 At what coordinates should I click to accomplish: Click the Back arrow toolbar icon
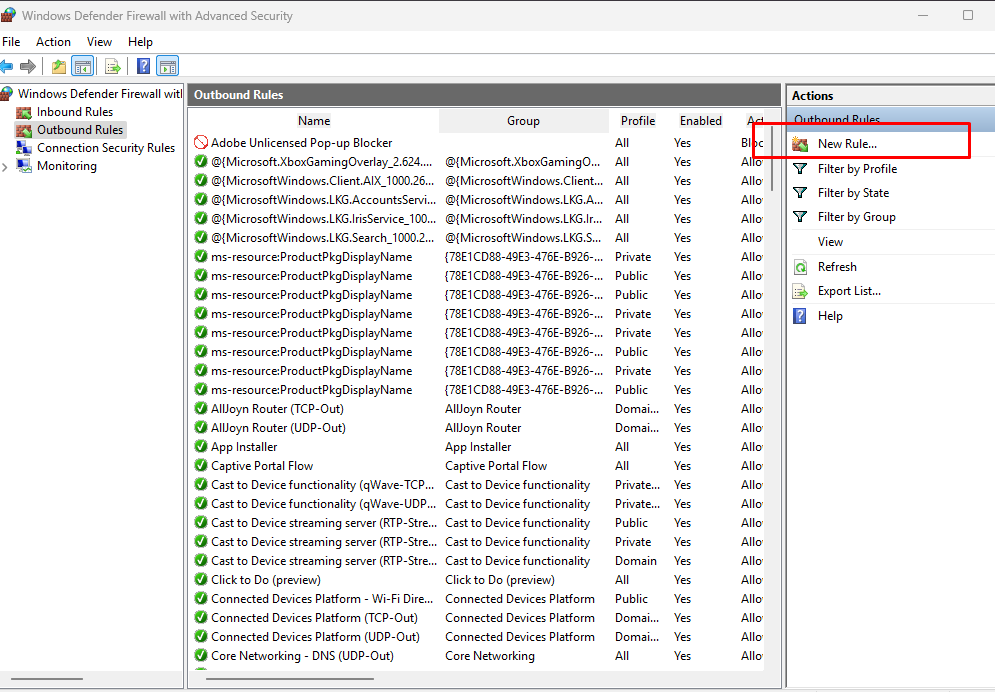click(7, 67)
